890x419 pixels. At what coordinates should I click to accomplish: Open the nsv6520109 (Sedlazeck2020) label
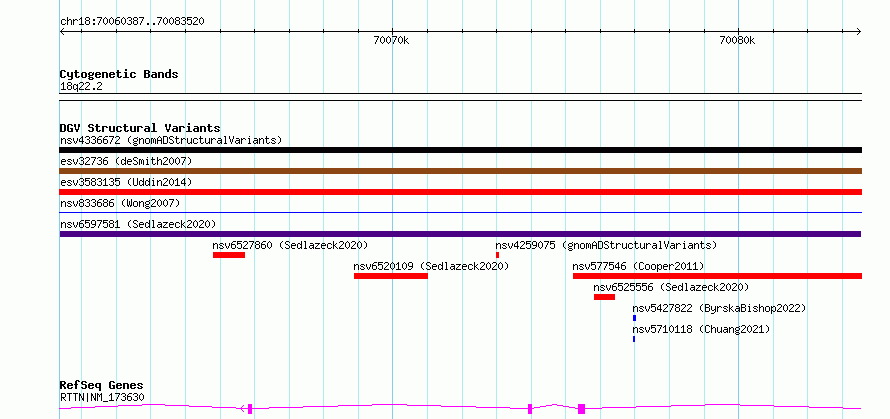[431, 266]
